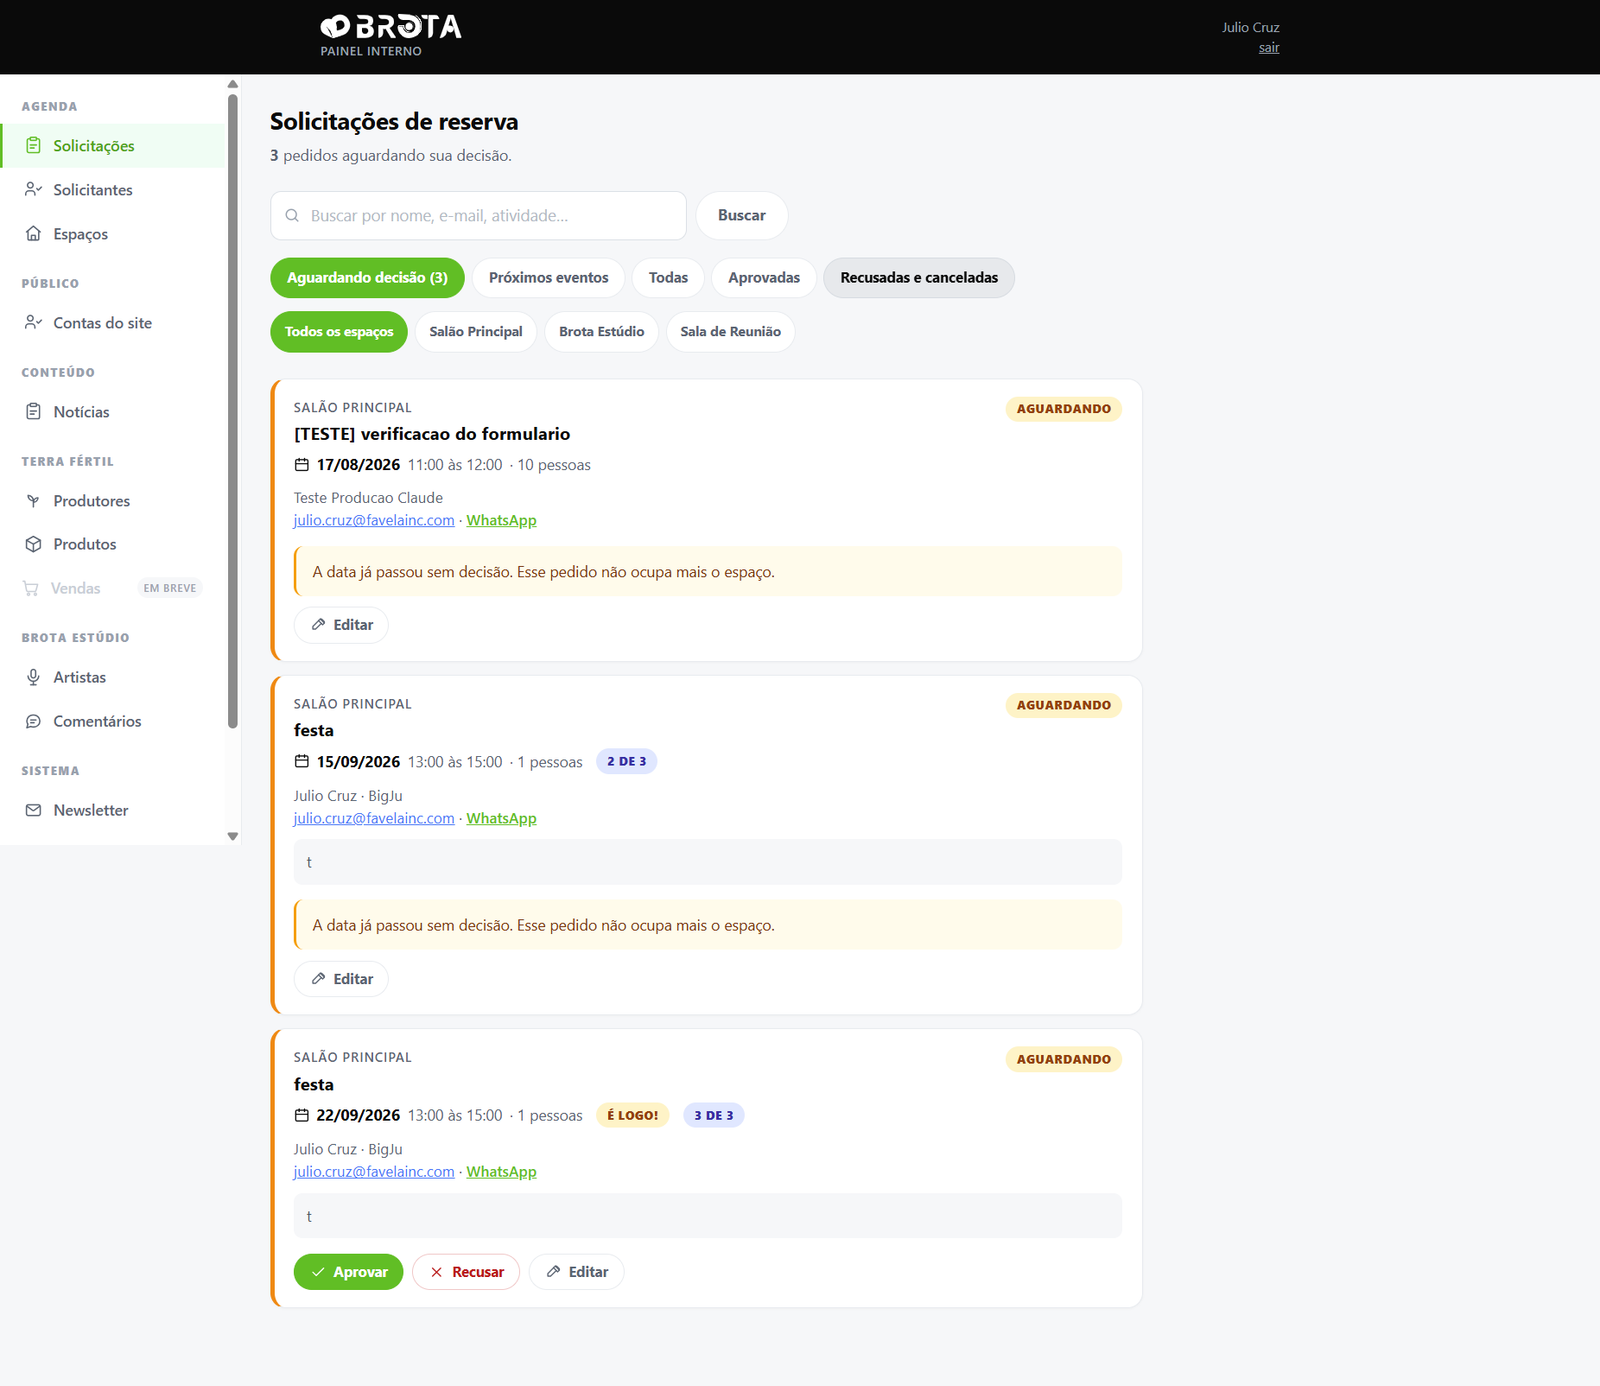
Task: Switch to Aprovadas filter
Action: (x=764, y=278)
